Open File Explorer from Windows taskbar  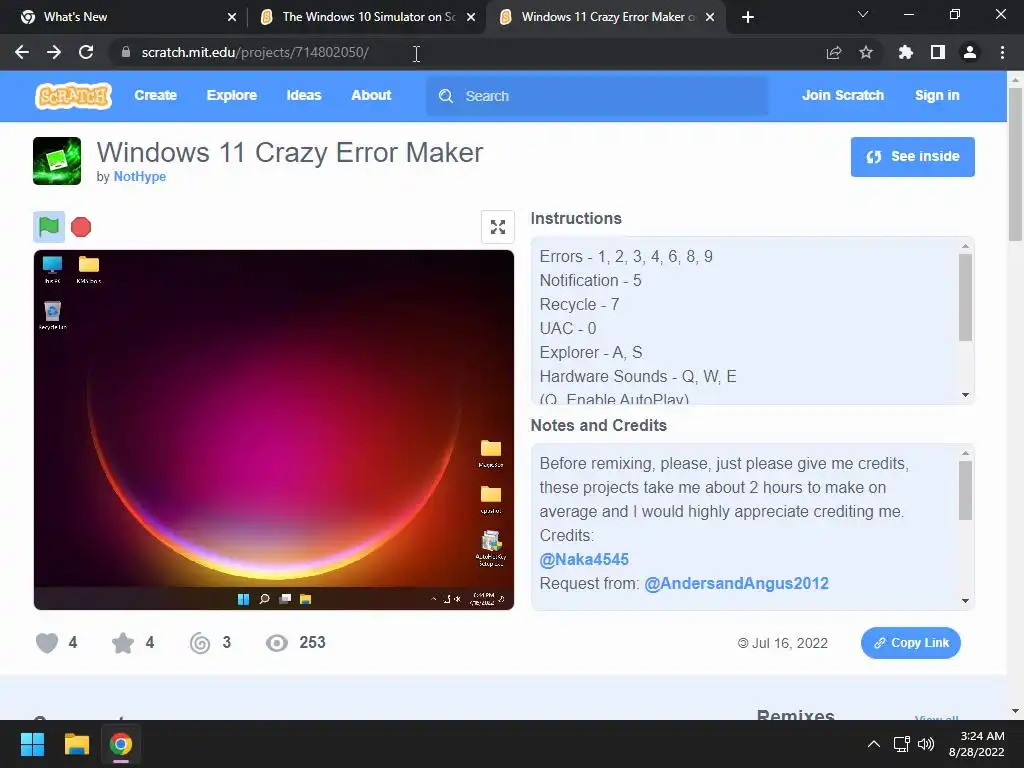[76, 744]
